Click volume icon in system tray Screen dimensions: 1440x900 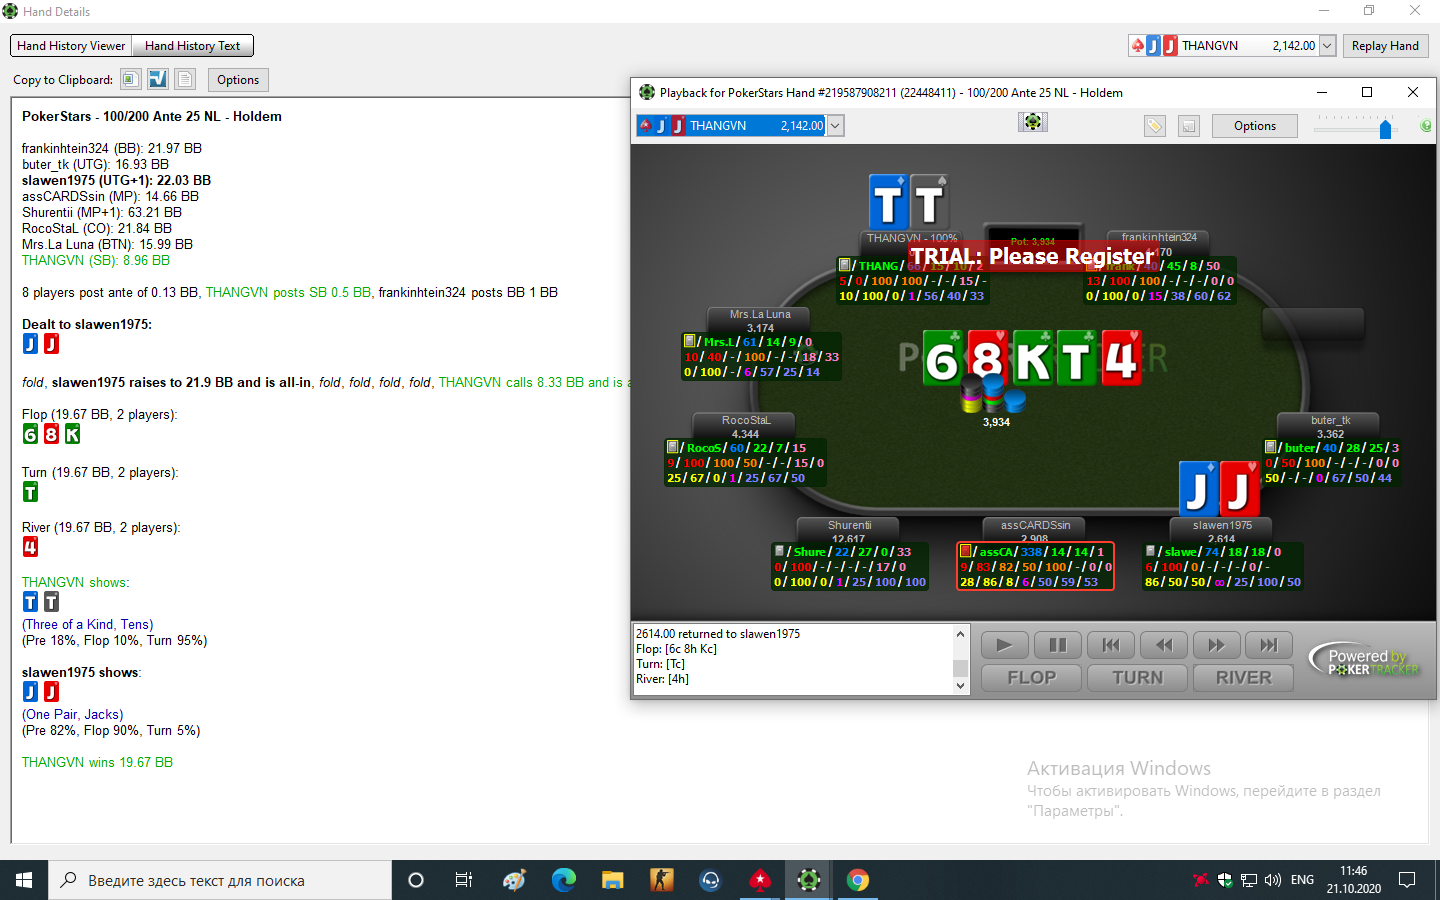tap(1273, 880)
